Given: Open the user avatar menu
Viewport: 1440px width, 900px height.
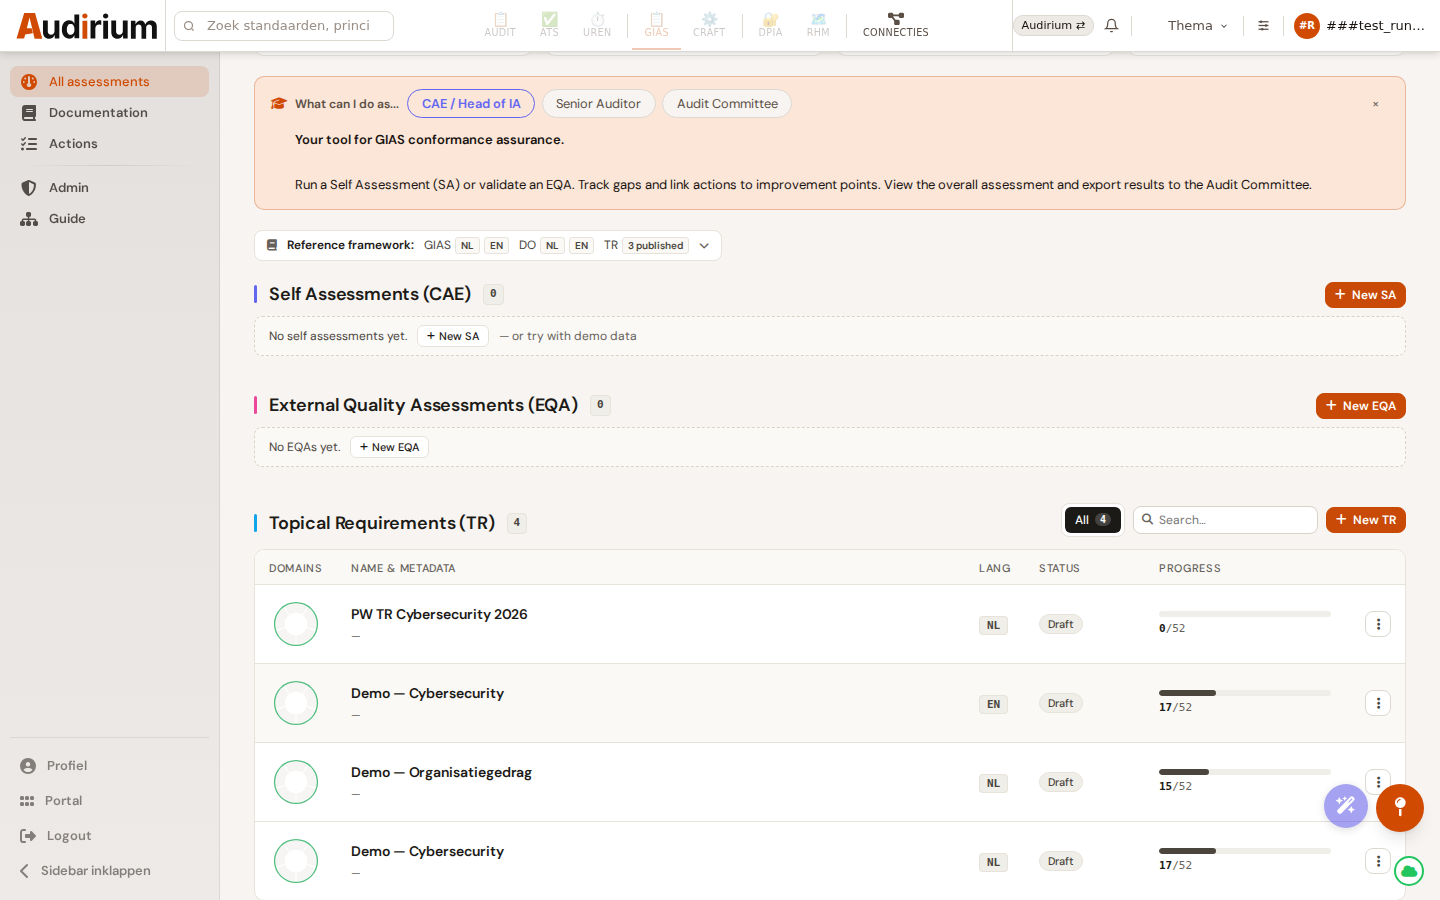Looking at the screenshot, I should tap(1360, 25).
